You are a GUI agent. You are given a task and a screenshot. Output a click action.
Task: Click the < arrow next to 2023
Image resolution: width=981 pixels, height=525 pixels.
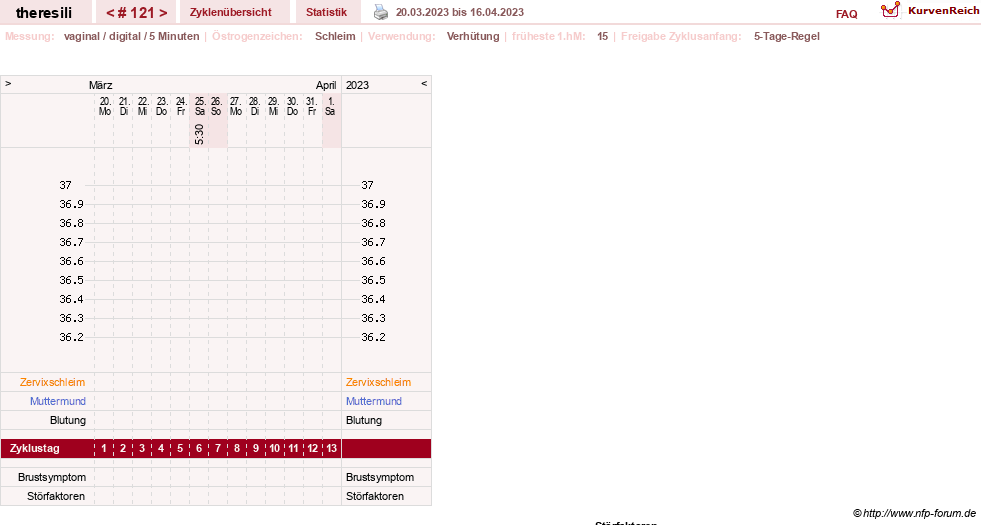click(424, 83)
